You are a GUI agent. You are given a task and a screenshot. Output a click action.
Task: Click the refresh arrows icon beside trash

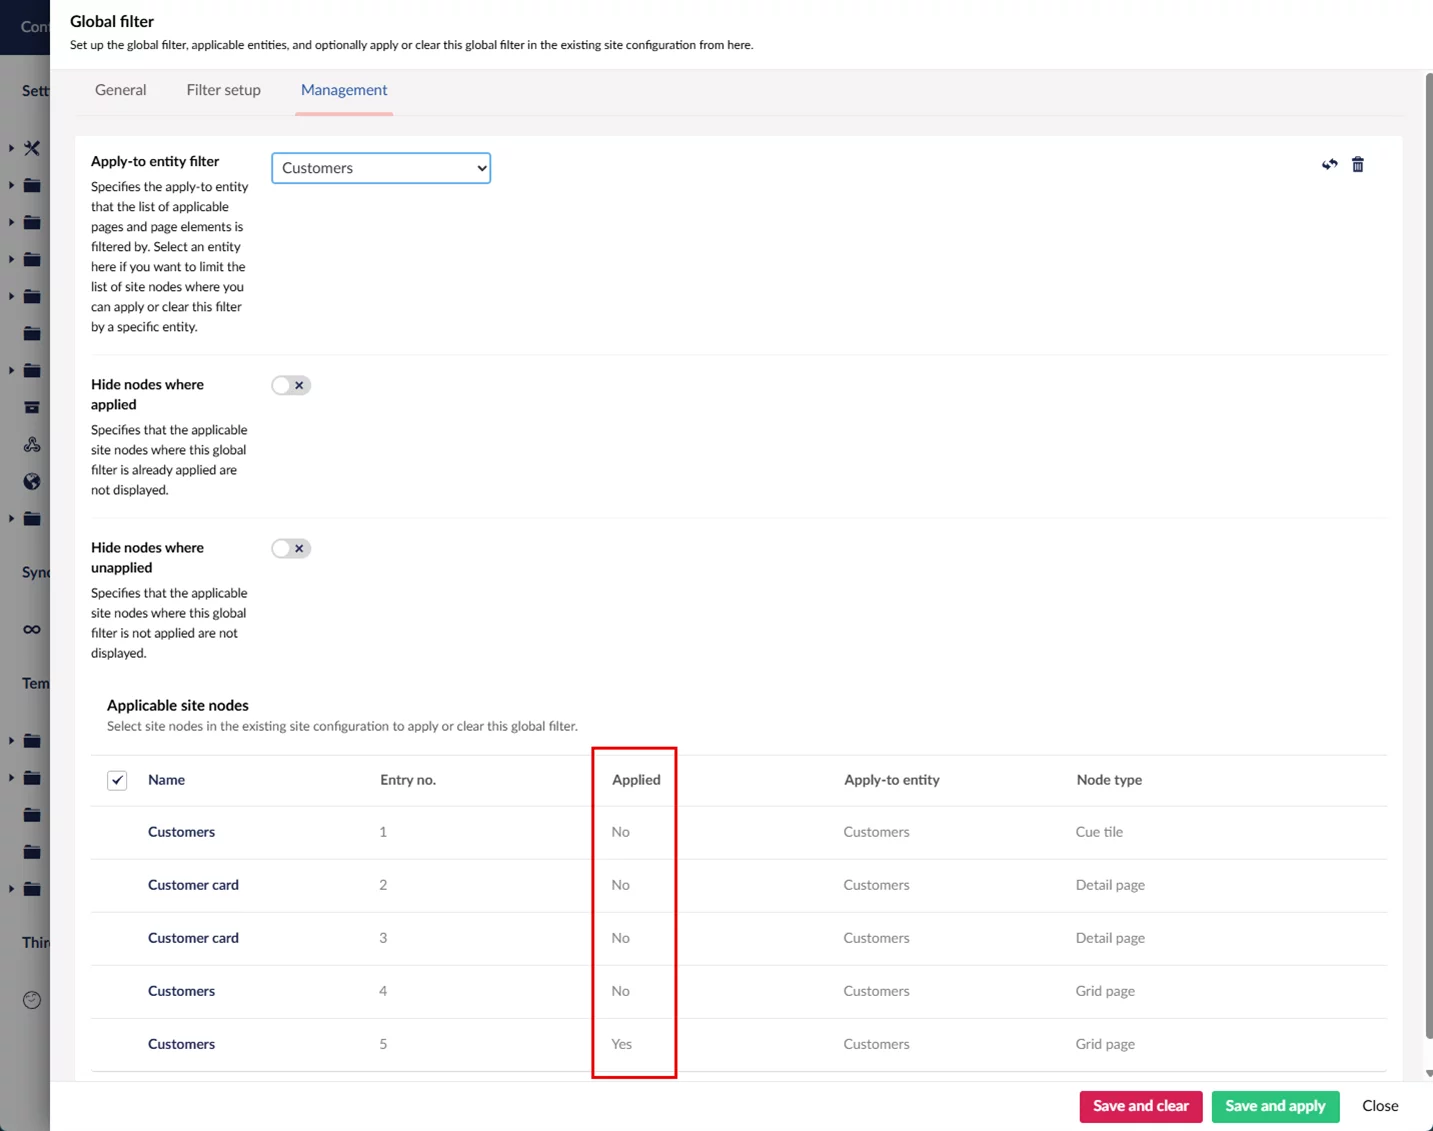1329,165
